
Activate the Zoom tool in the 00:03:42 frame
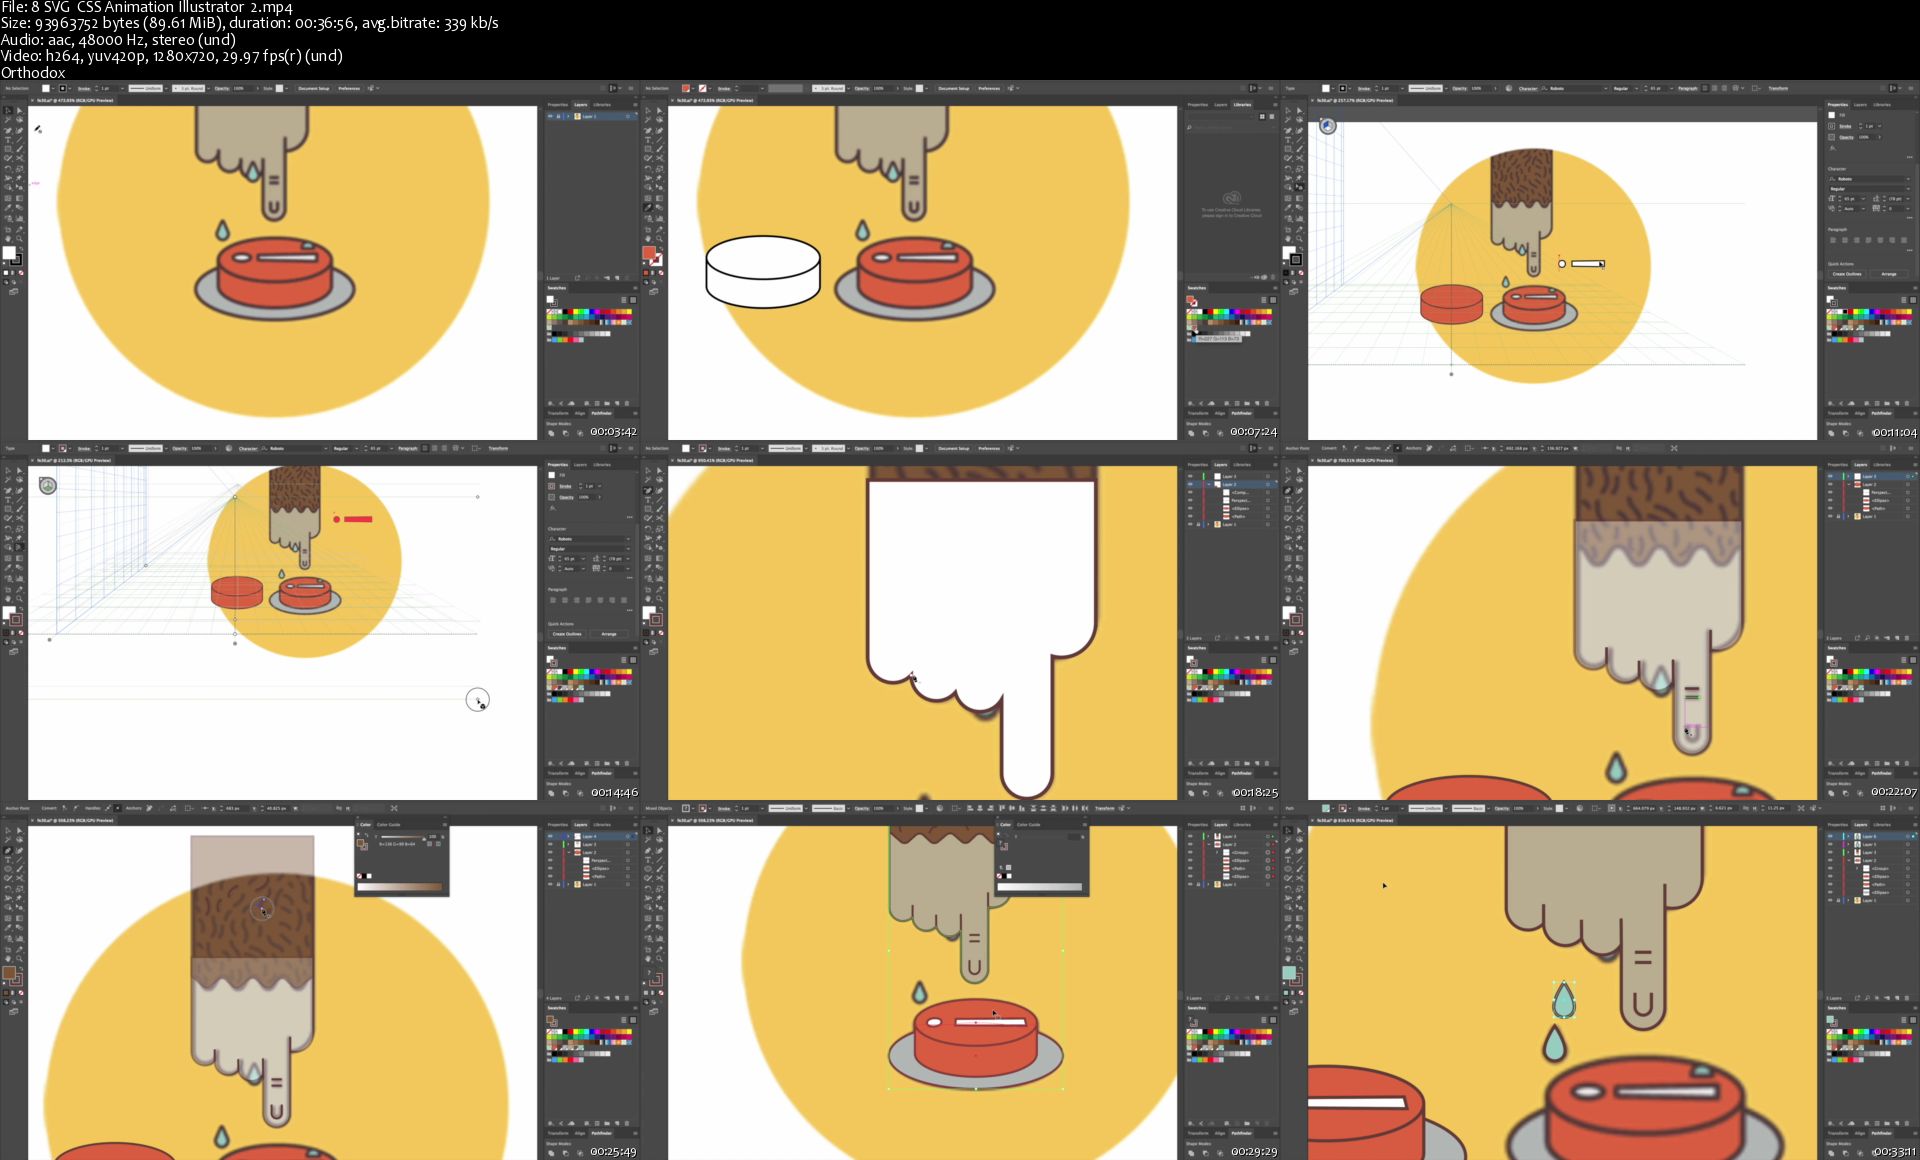[19, 239]
